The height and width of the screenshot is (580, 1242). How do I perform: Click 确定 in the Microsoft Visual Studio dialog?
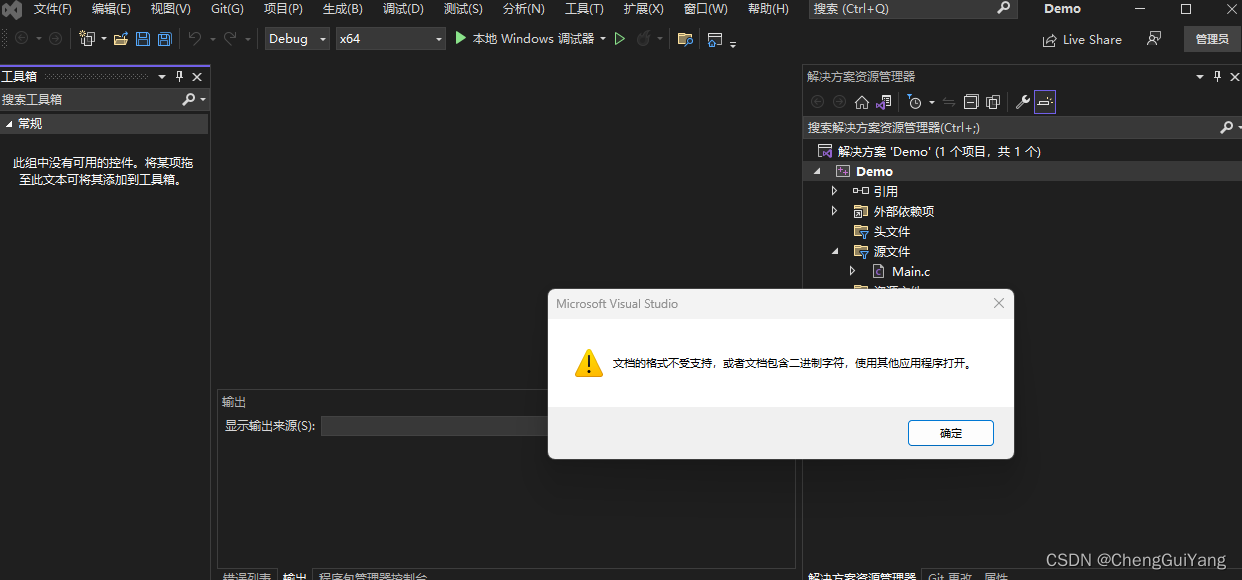[950, 433]
